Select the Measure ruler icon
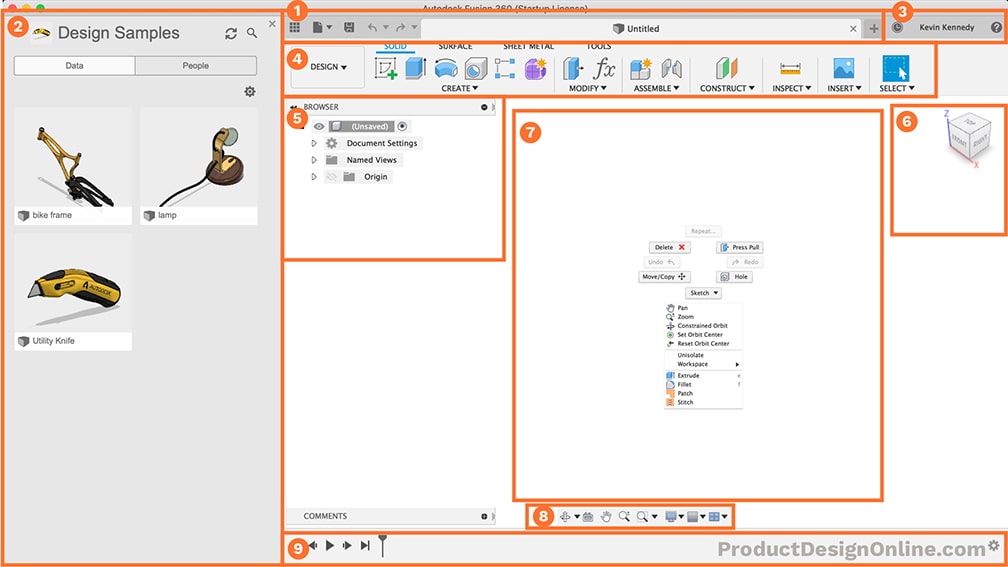 coord(790,68)
